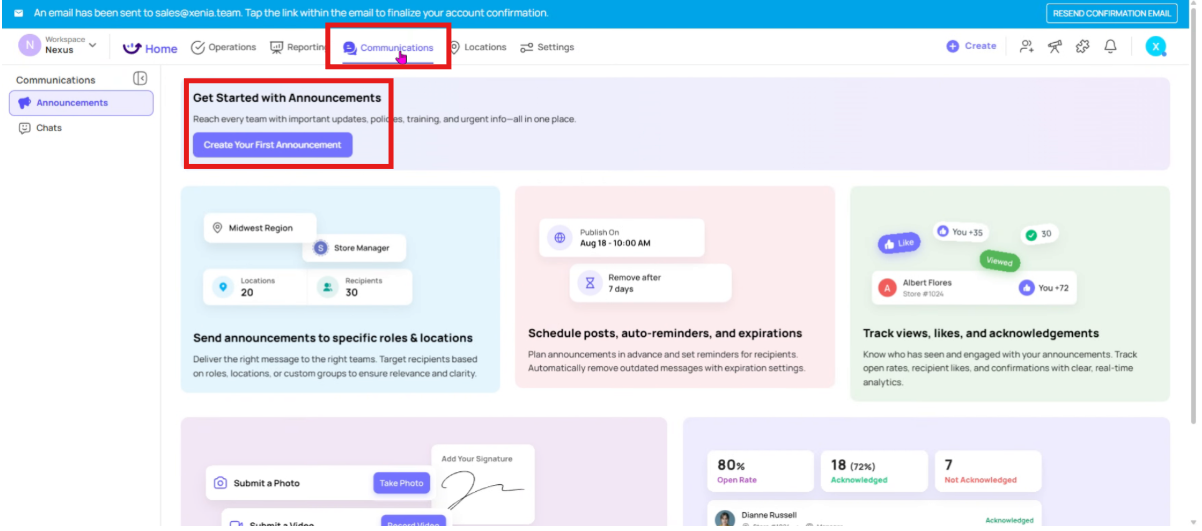The width and height of the screenshot is (1202, 531).
Task: Expand the Nexus workspace dropdown chevron
Action: click(93, 45)
